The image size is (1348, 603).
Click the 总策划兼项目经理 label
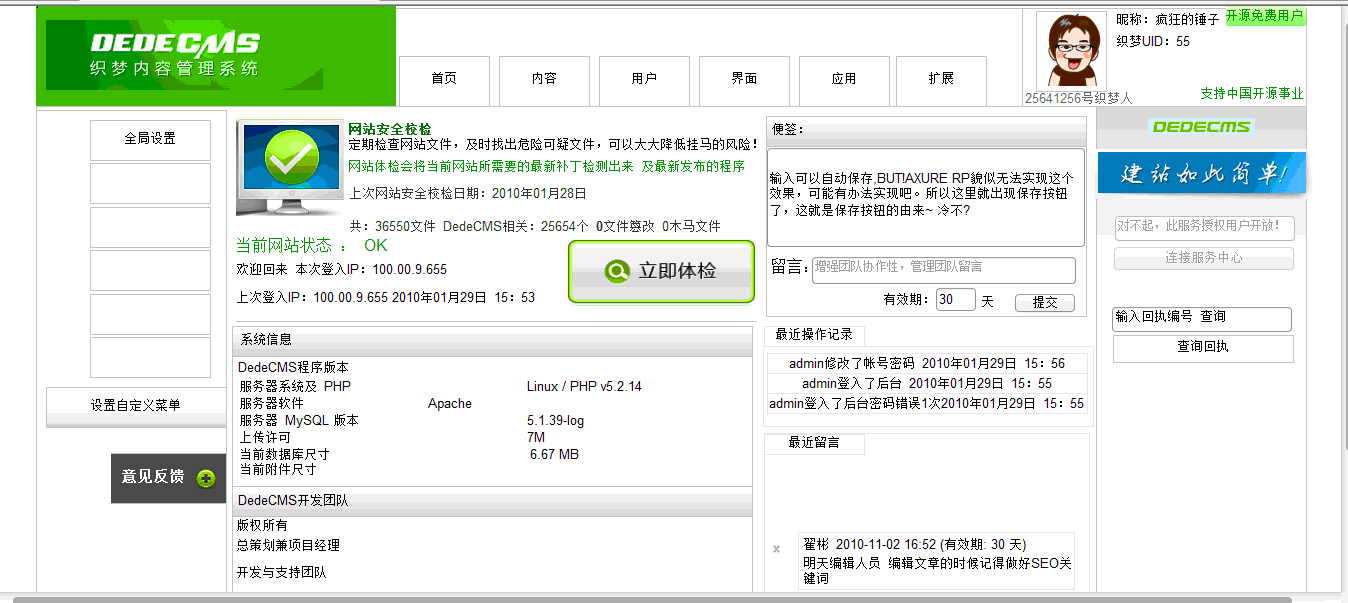288,546
